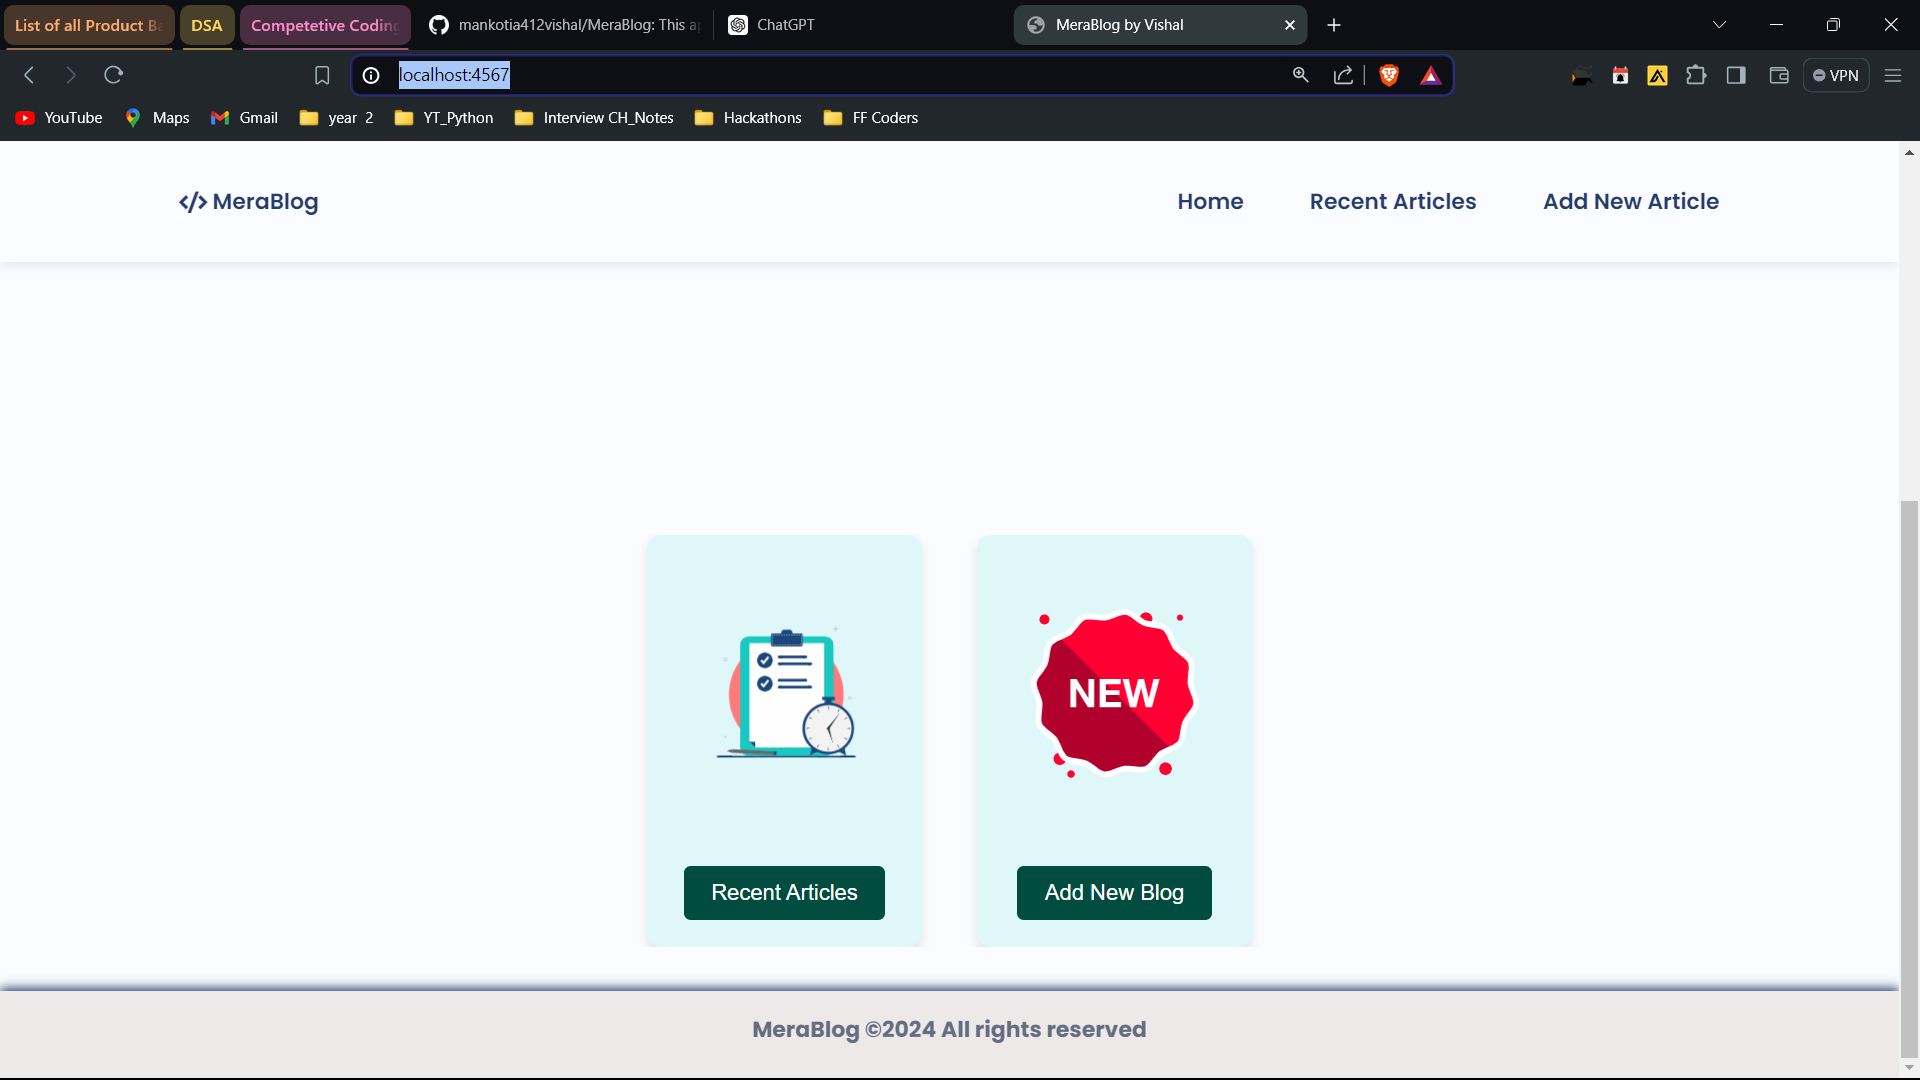The width and height of the screenshot is (1920, 1080).
Task: Toggle the VPN button
Action: tap(1836, 75)
